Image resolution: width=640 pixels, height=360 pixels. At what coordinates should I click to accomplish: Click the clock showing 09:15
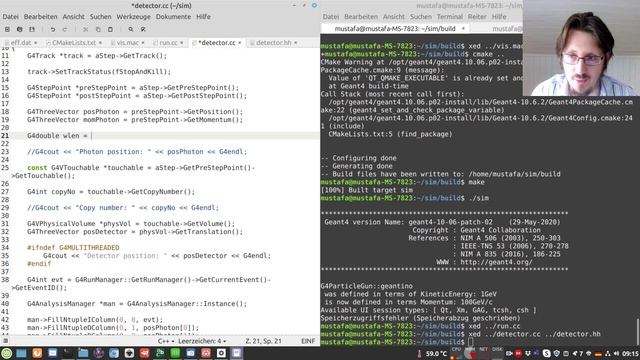point(631,353)
